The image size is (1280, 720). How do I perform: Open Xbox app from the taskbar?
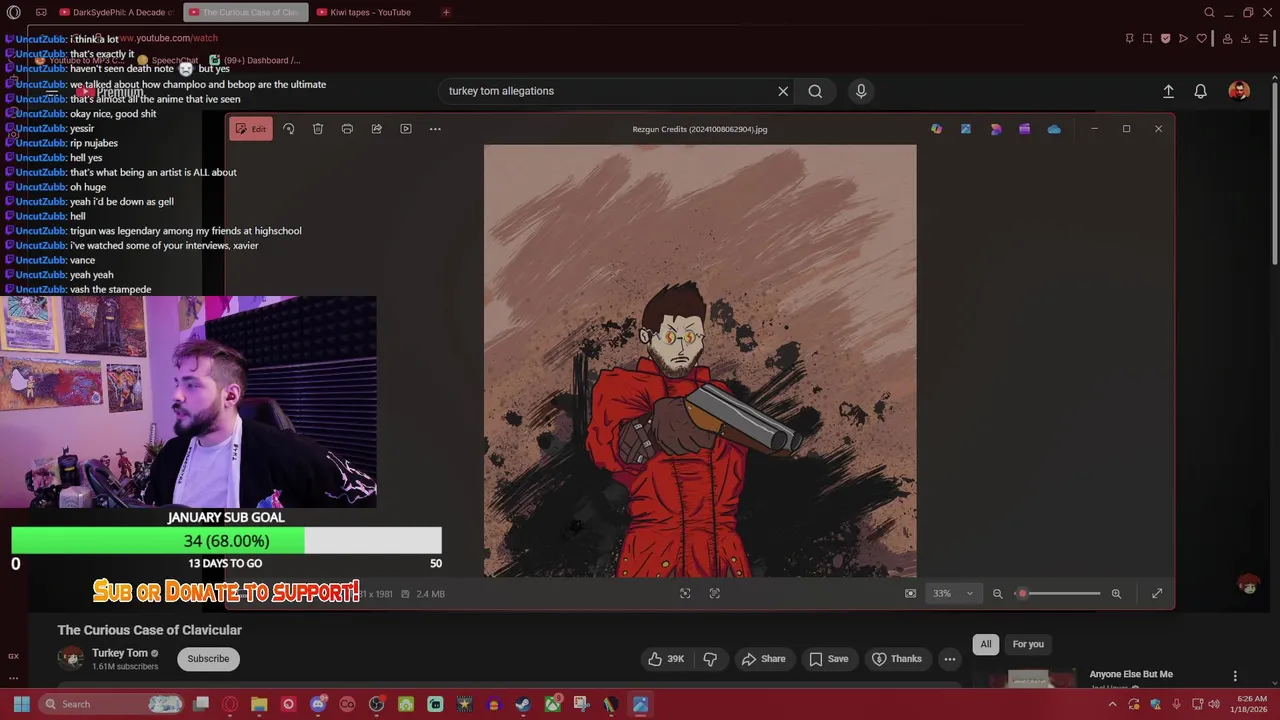click(x=553, y=704)
